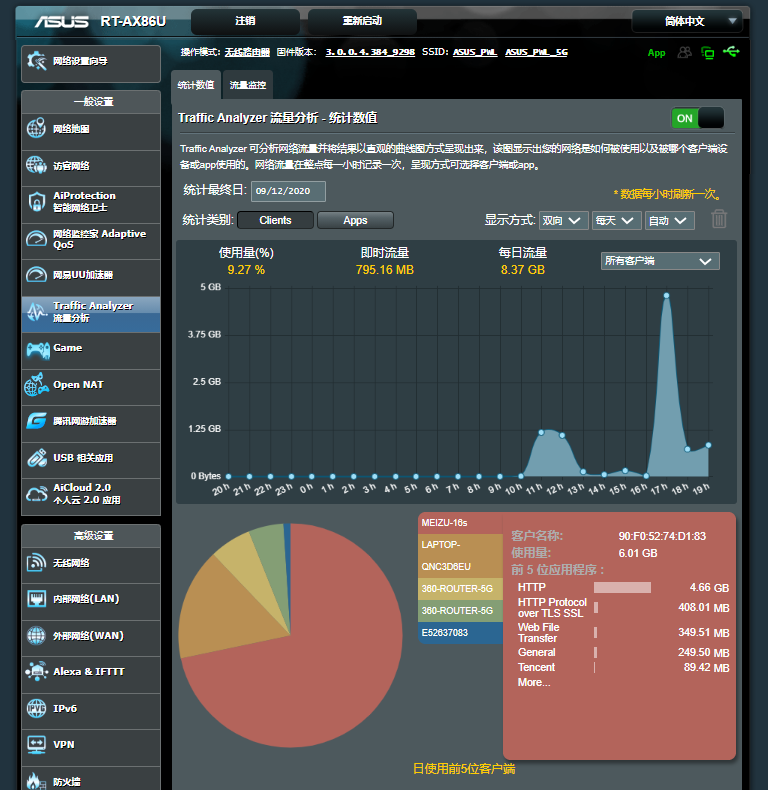Open the Wireless settings icon
This screenshot has height=790, width=768.
36,562
